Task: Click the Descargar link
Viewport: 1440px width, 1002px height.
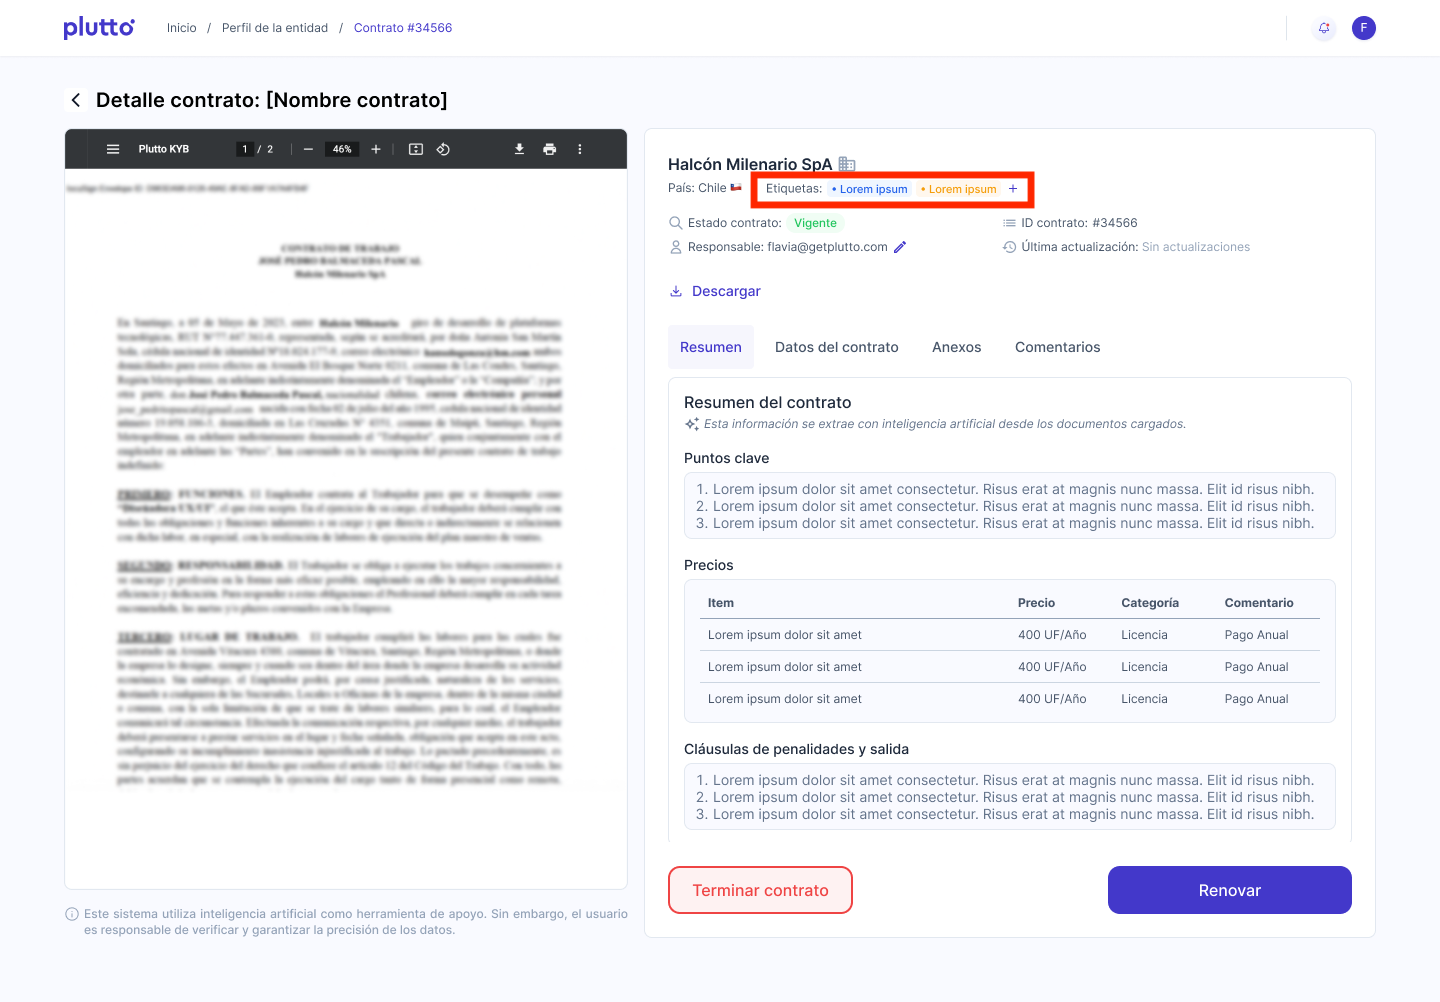Action: click(715, 291)
